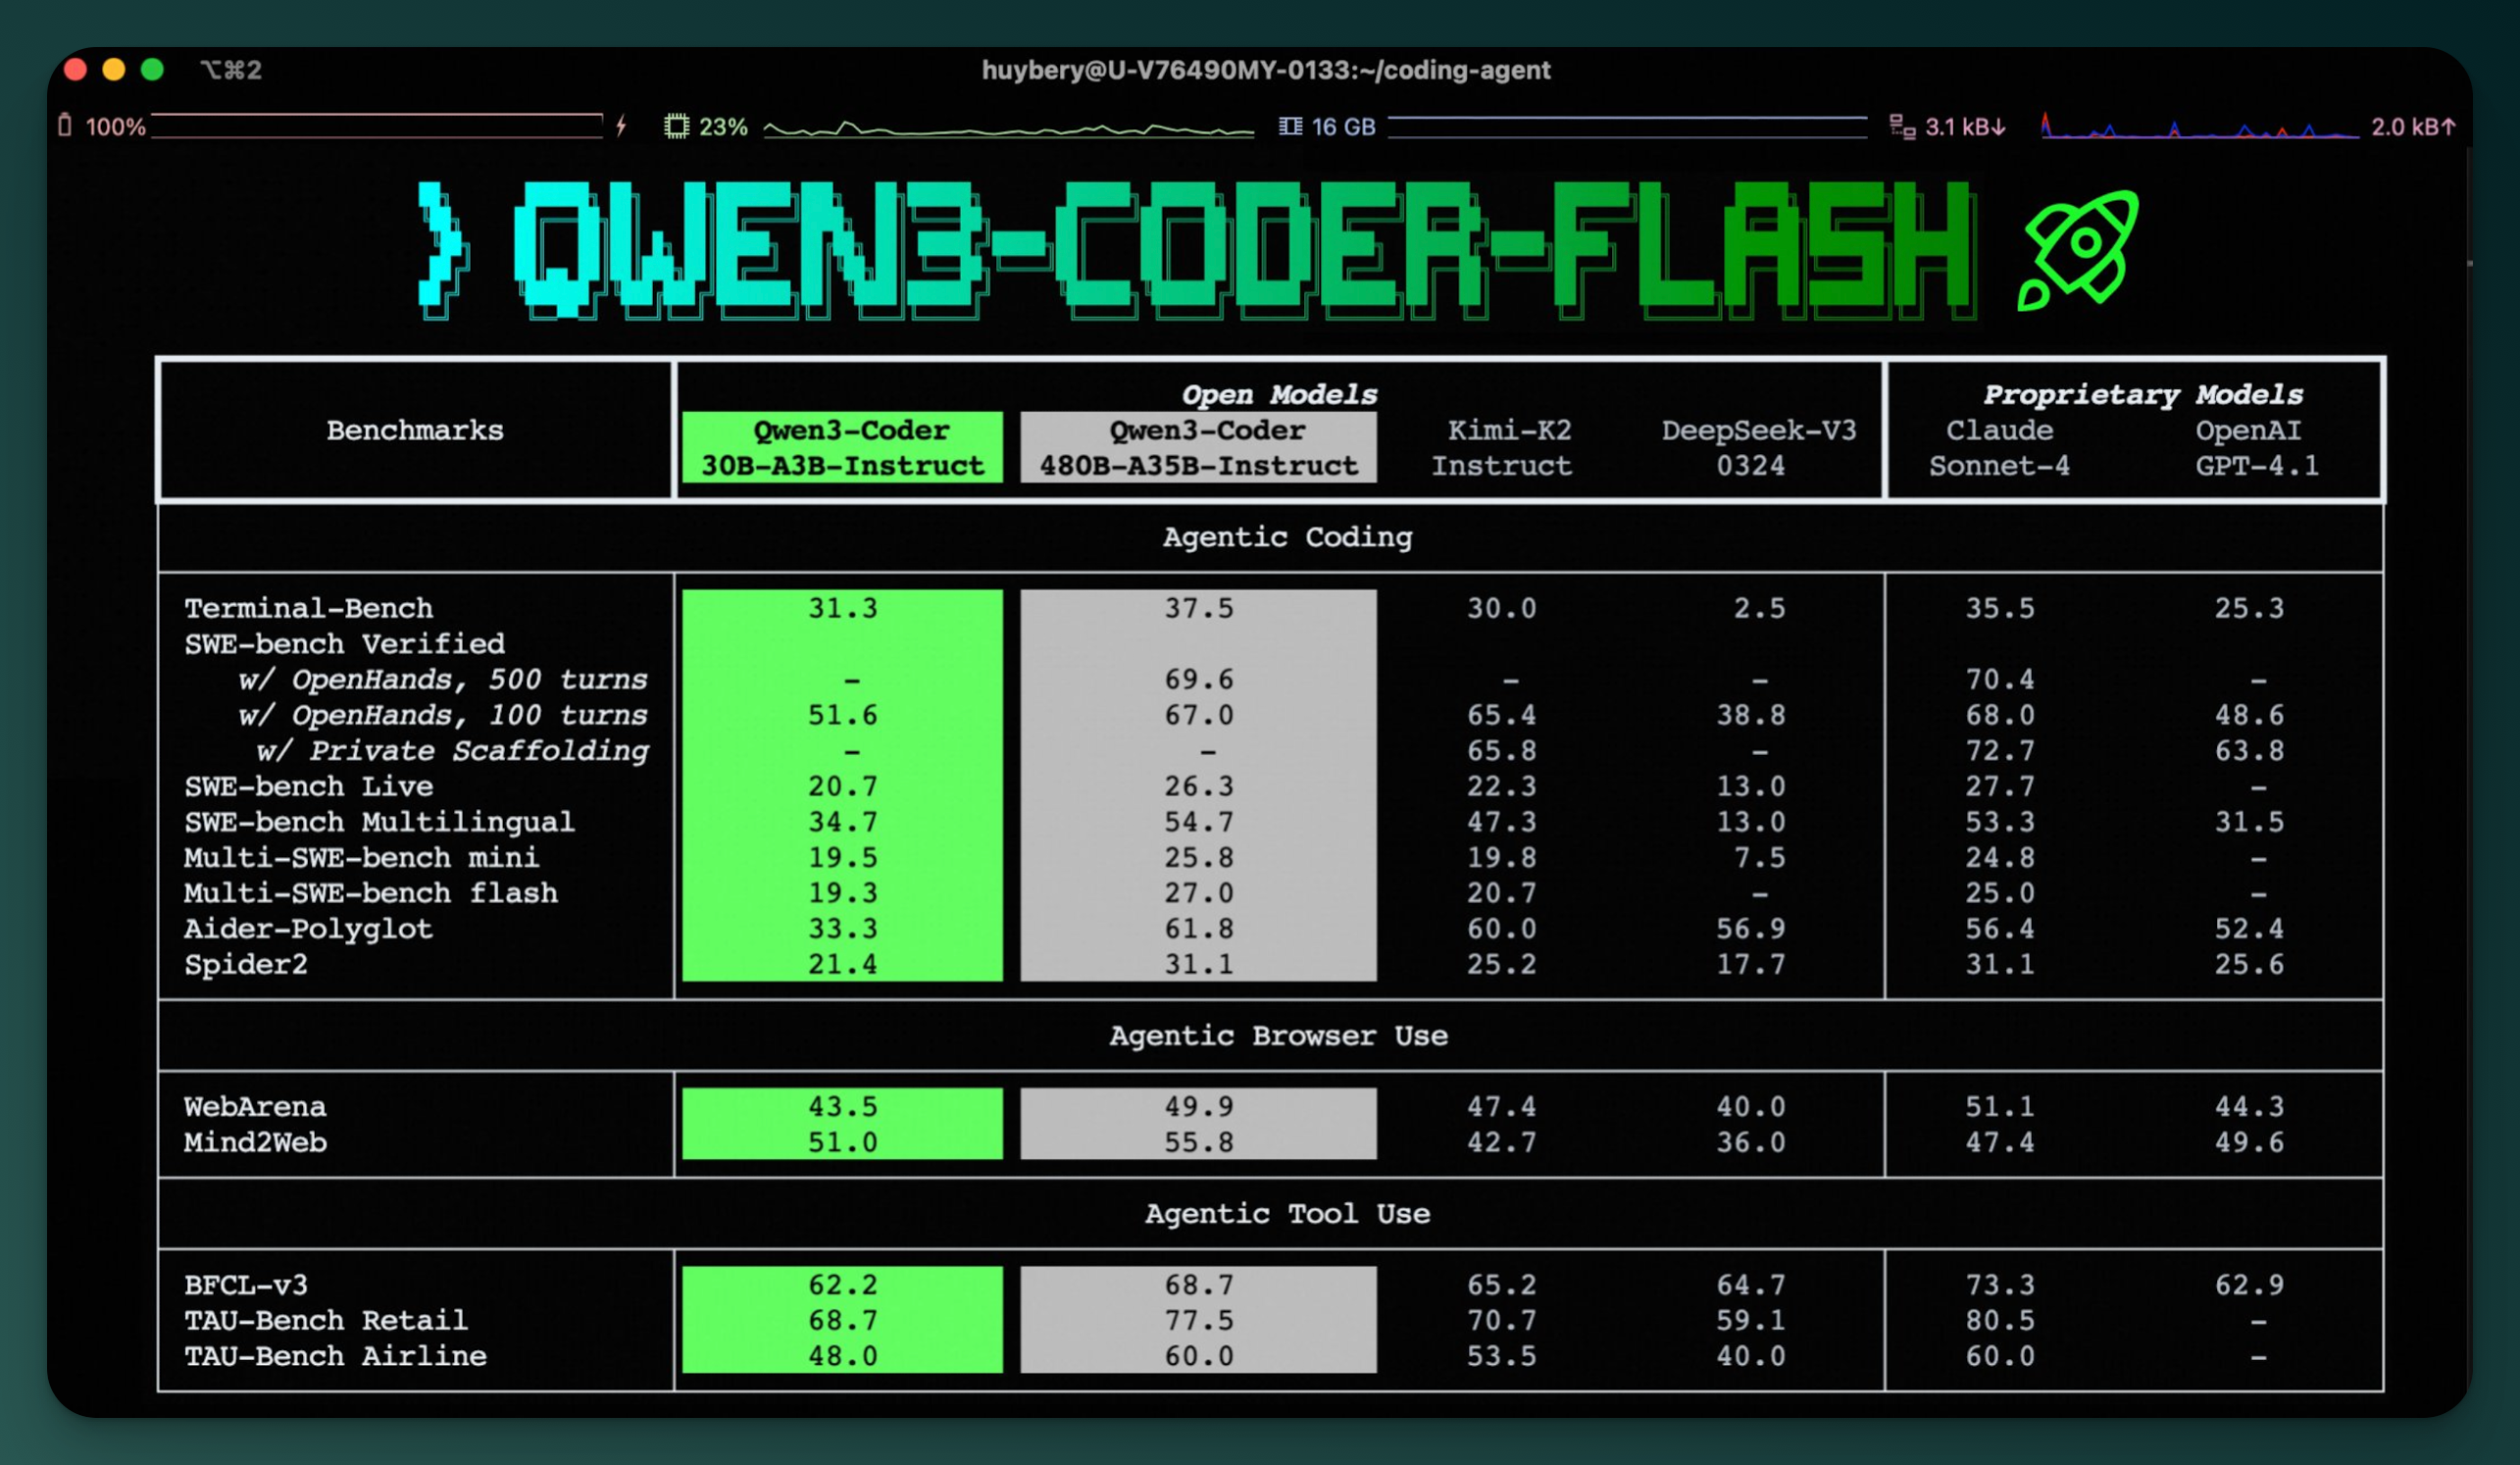2520x1465 pixels.
Task: Click the Terminal-Bench row label
Action: [308, 608]
